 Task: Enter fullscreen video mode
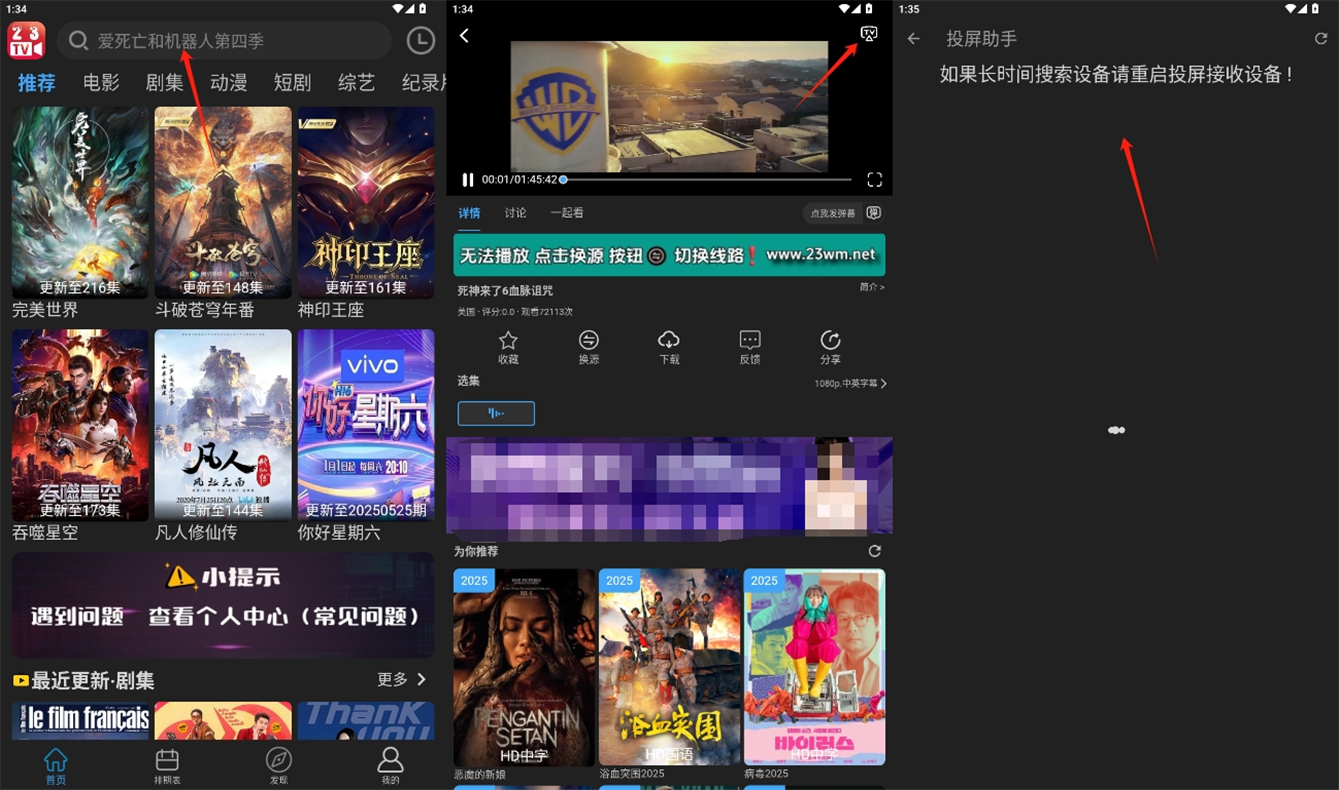tap(875, 180)
